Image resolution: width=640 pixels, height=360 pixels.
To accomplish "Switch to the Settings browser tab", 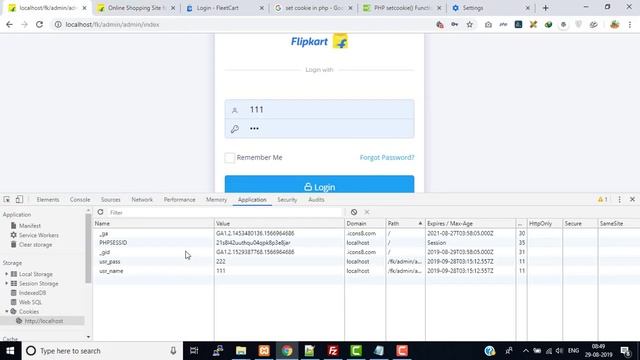I will pos(491,8).
